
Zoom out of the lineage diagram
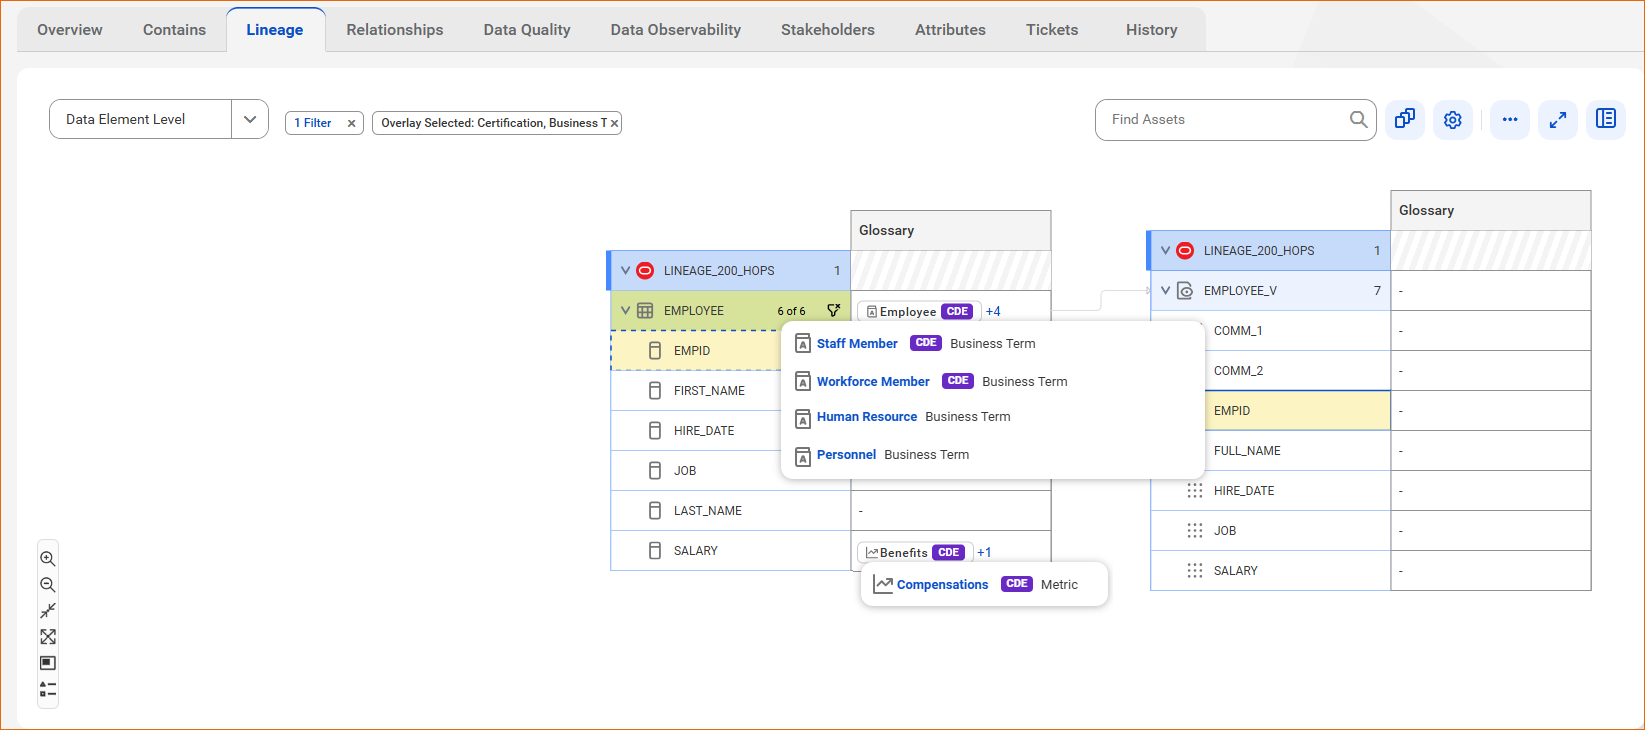pos(47,585)
